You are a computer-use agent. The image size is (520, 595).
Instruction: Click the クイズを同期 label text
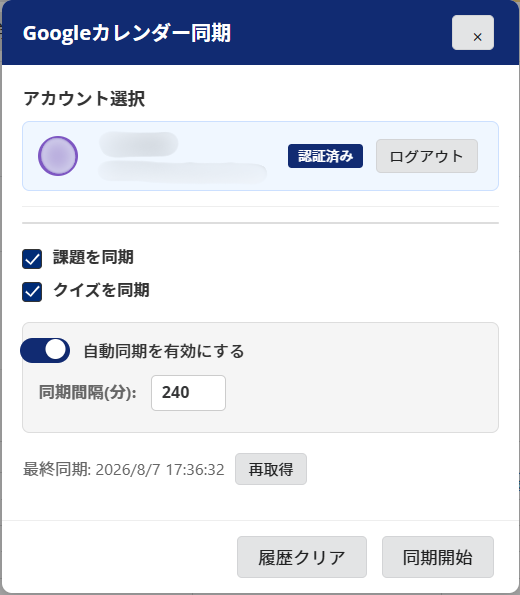coord(101,290)
